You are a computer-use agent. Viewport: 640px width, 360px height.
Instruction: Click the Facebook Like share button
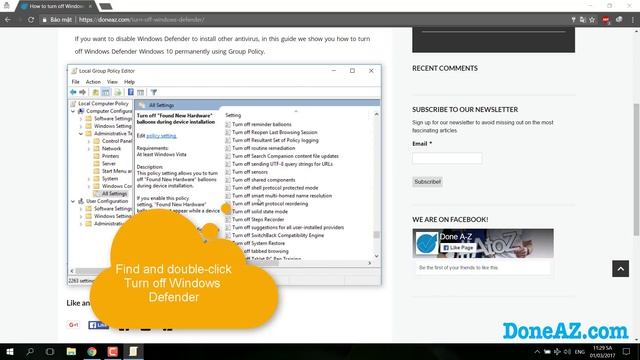click(x=98, y=325)
